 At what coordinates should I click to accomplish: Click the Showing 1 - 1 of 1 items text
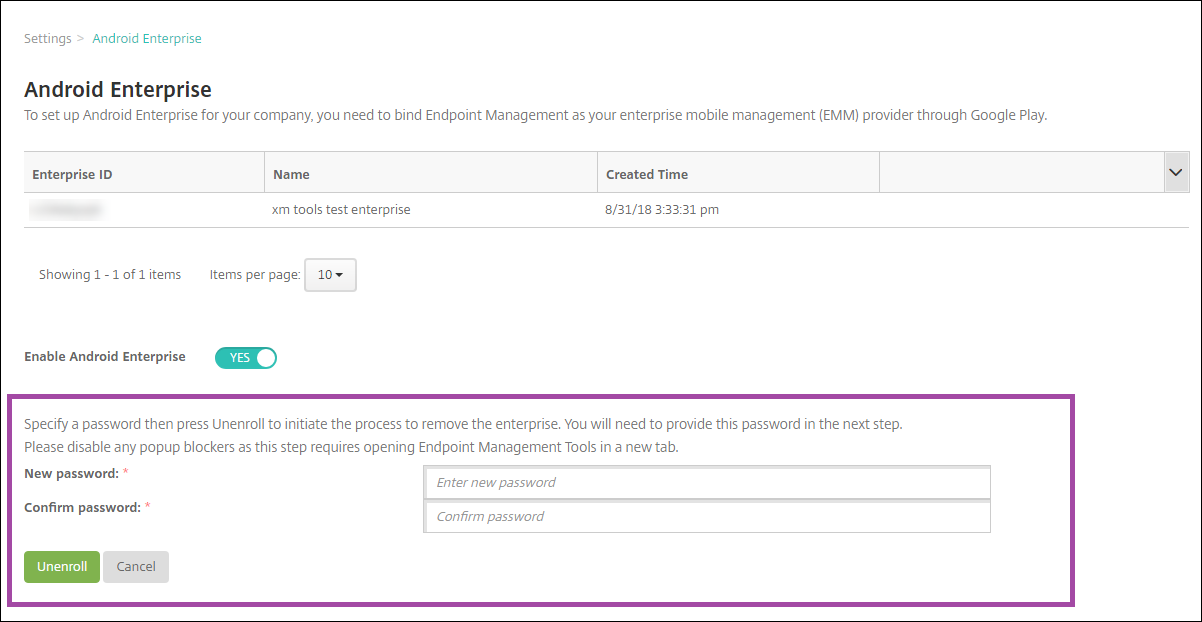110,275
